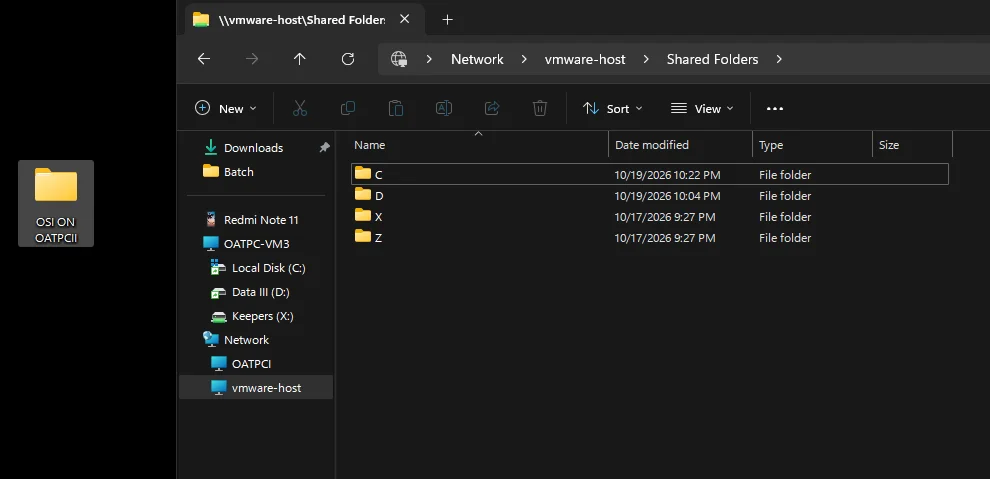This screenshot has height=479, width=990.
Task: Sort by the Type column header
Action: click(813, 145)
